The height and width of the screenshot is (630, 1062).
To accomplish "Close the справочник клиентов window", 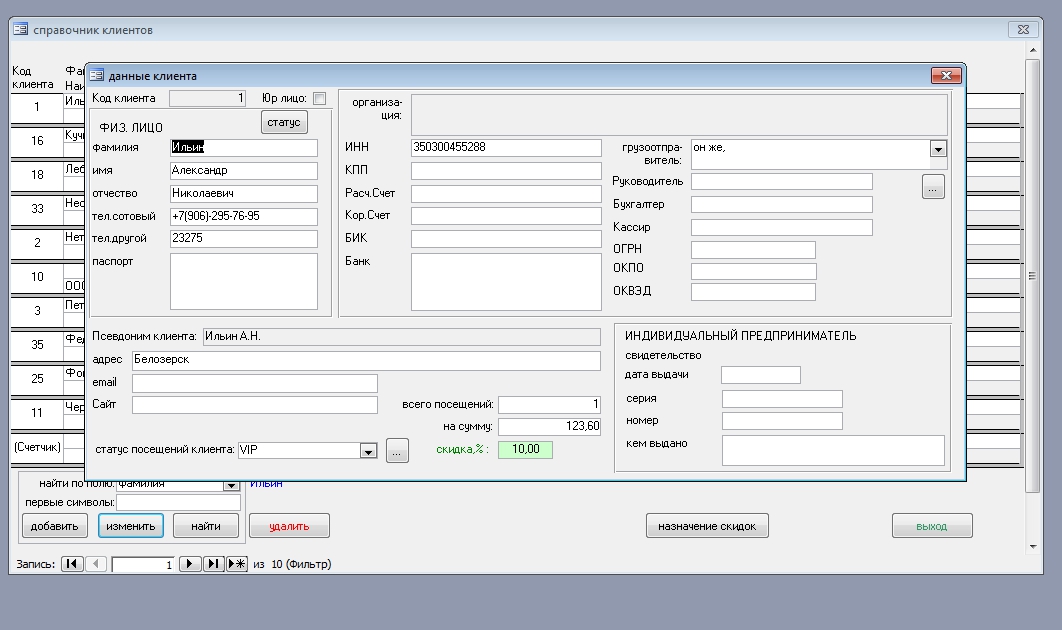I will coord(1023,29).
